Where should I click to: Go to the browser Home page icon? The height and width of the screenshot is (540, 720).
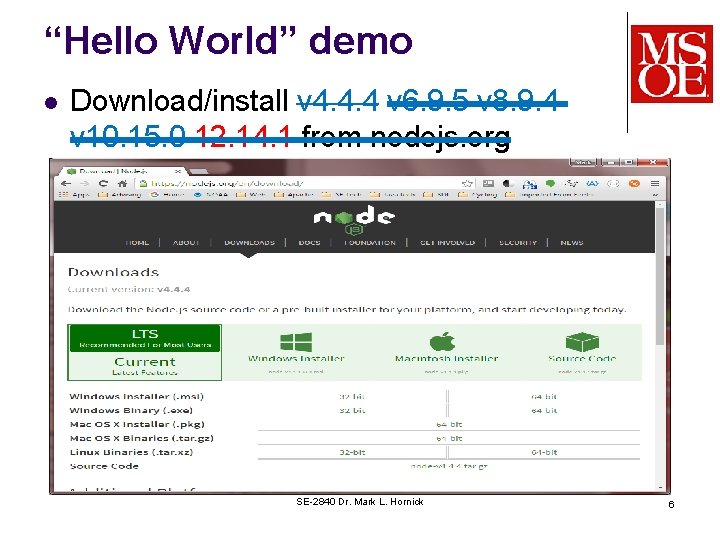(x=122, y=183)
